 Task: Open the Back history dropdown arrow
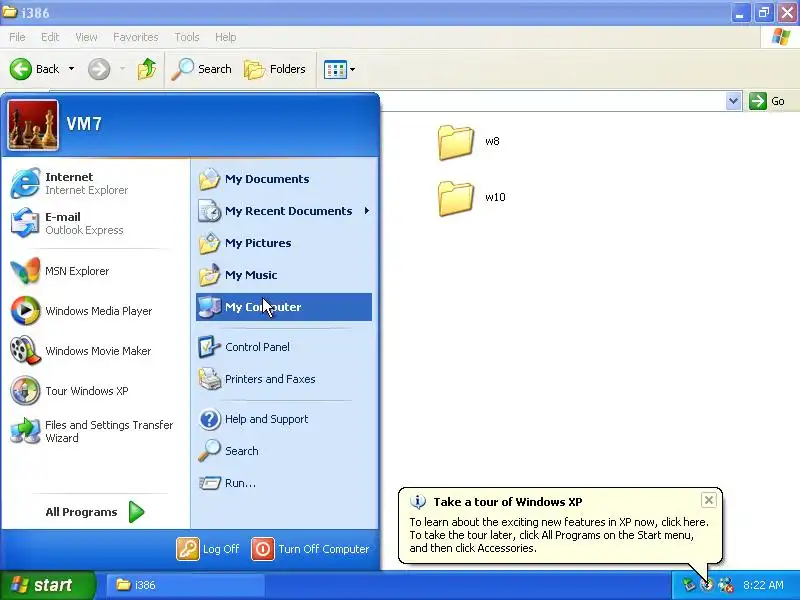(x=71, y=69)
